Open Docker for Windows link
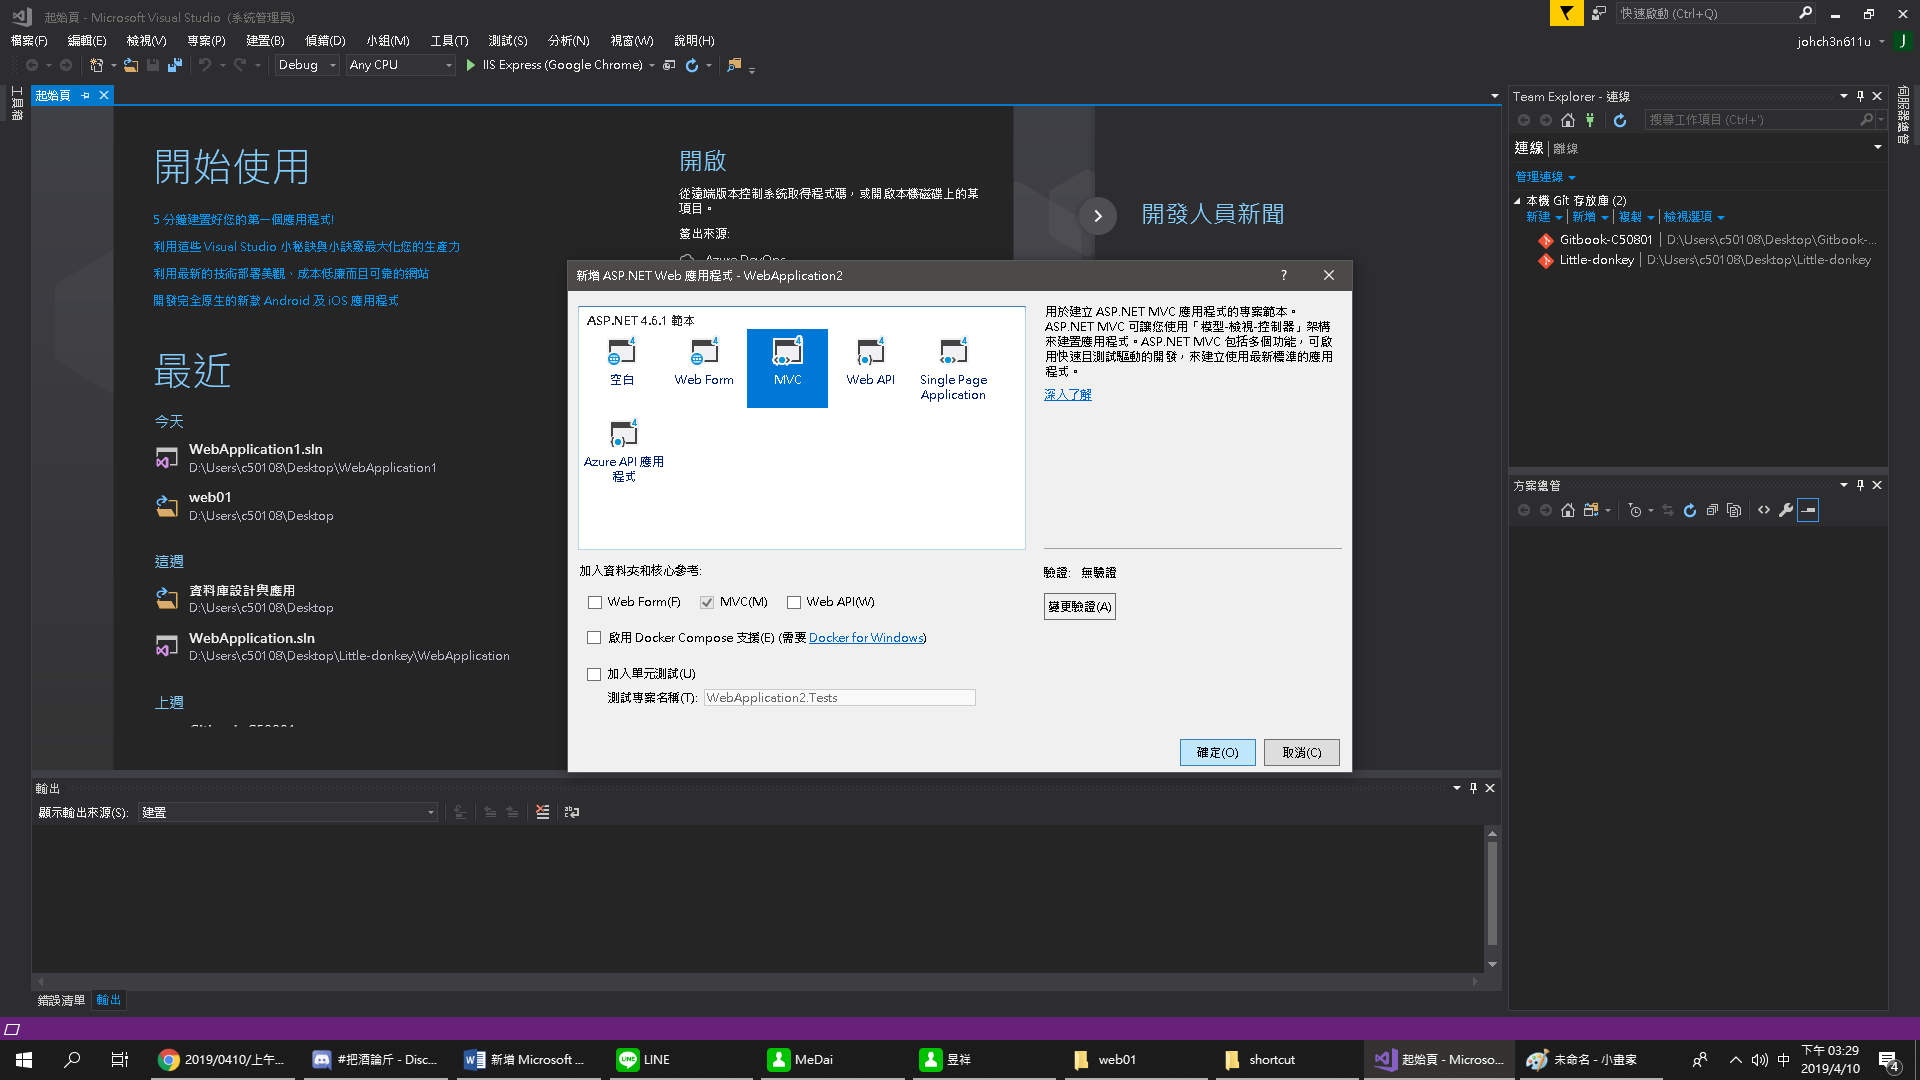1920x1080 pixels. coord(866,638)
